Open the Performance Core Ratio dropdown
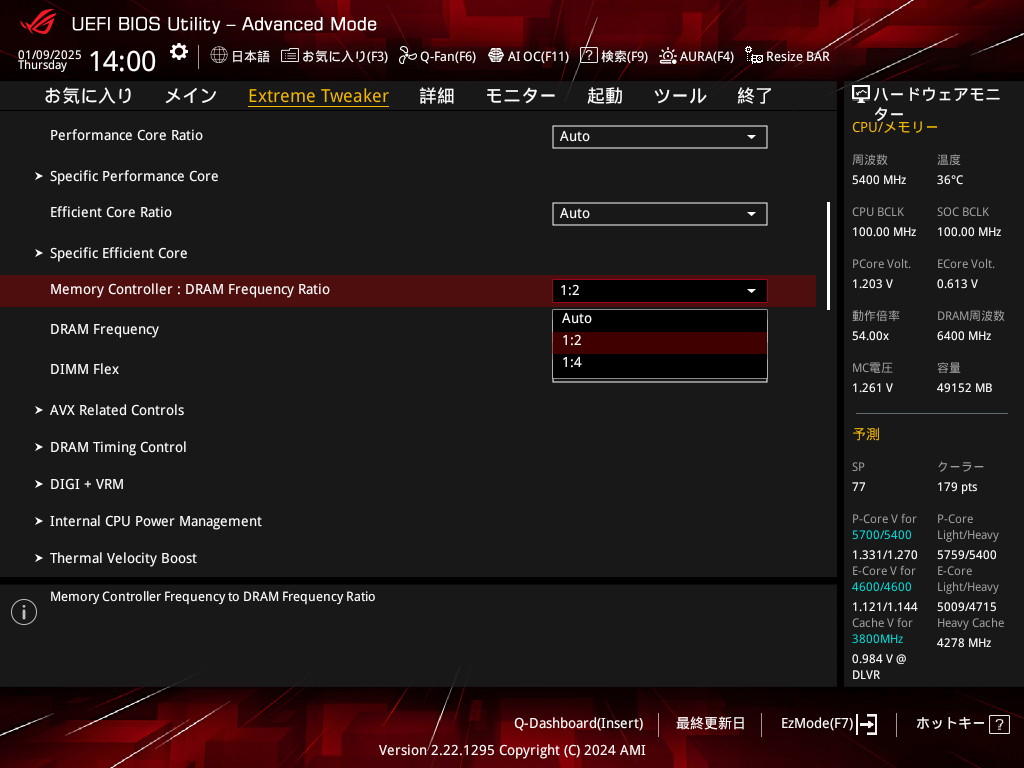The width and height of the screenshot is (1024, 768). tap(659, 137)
